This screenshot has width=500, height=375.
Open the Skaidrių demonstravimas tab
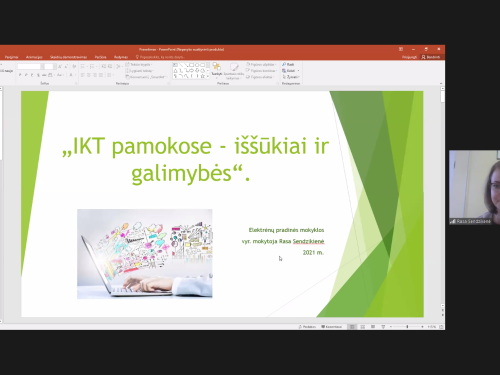point(68,57)
